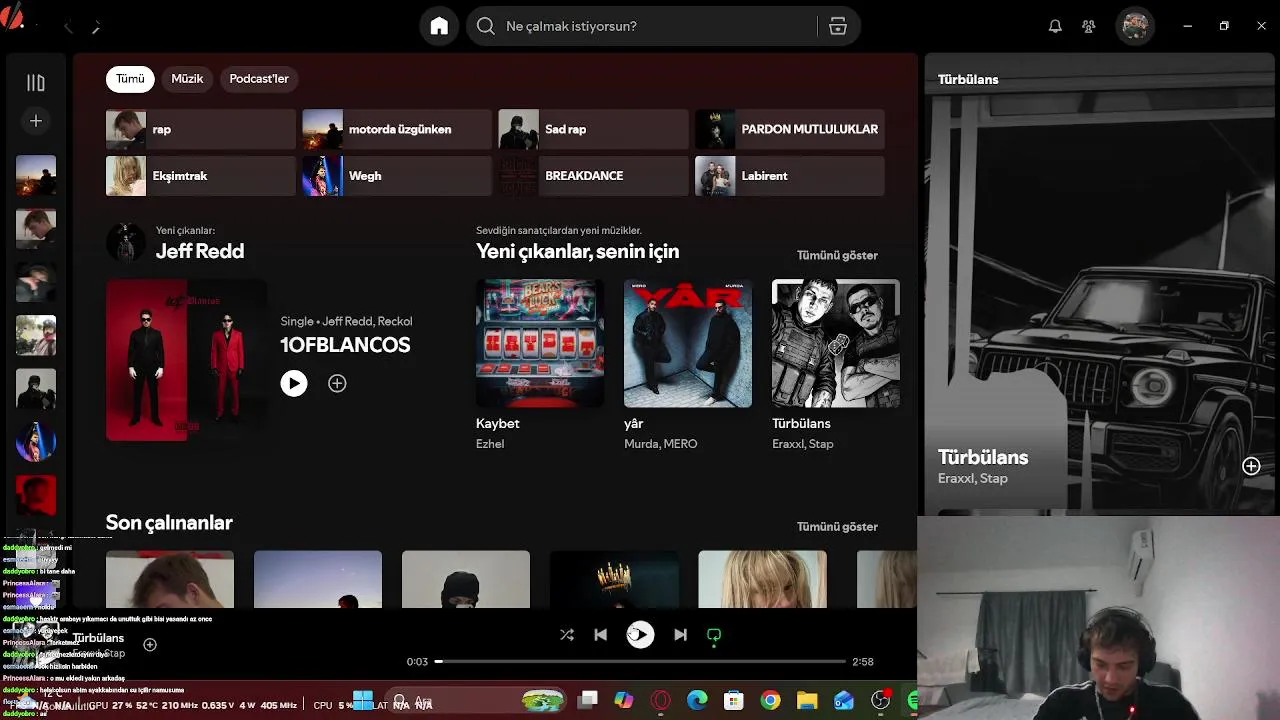The height and width of the screenshot is (720, 1280).
Task: Seek on the playback progress bar
Action: (x=639, y=662)
